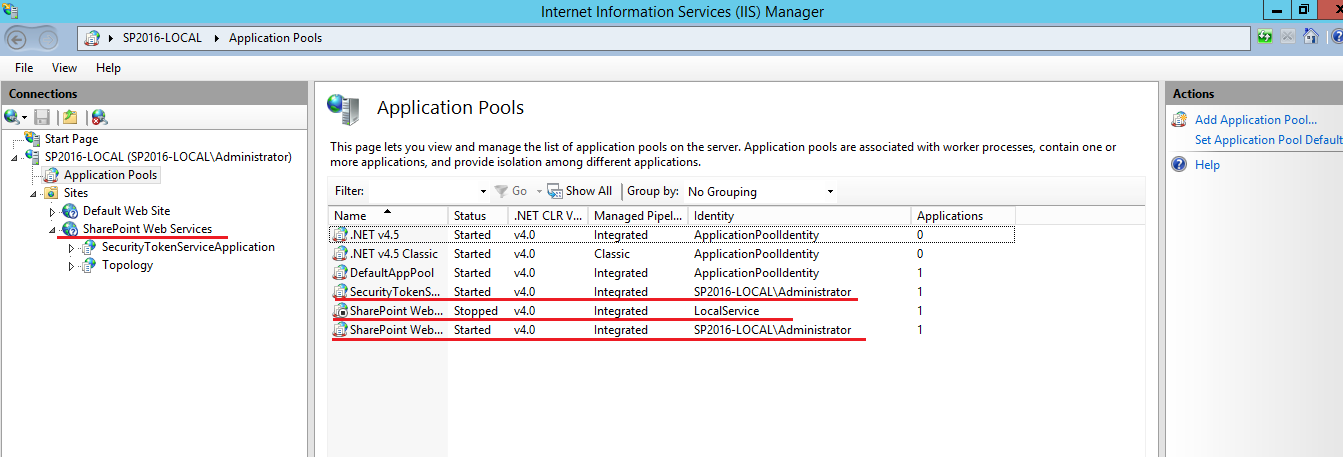Click the Home icon in address bar

click(x=1310, y=37)
